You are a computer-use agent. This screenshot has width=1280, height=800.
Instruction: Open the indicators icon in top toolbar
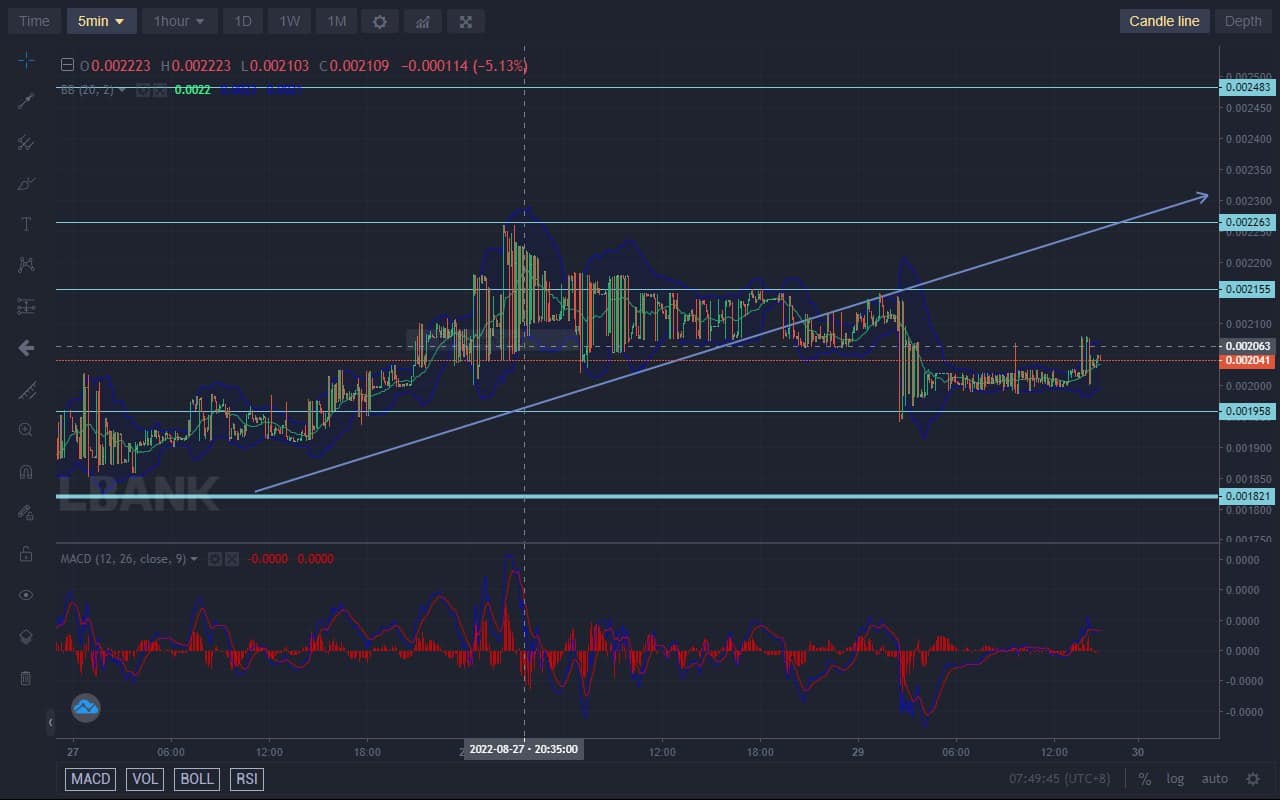click(x=423, y=21)
